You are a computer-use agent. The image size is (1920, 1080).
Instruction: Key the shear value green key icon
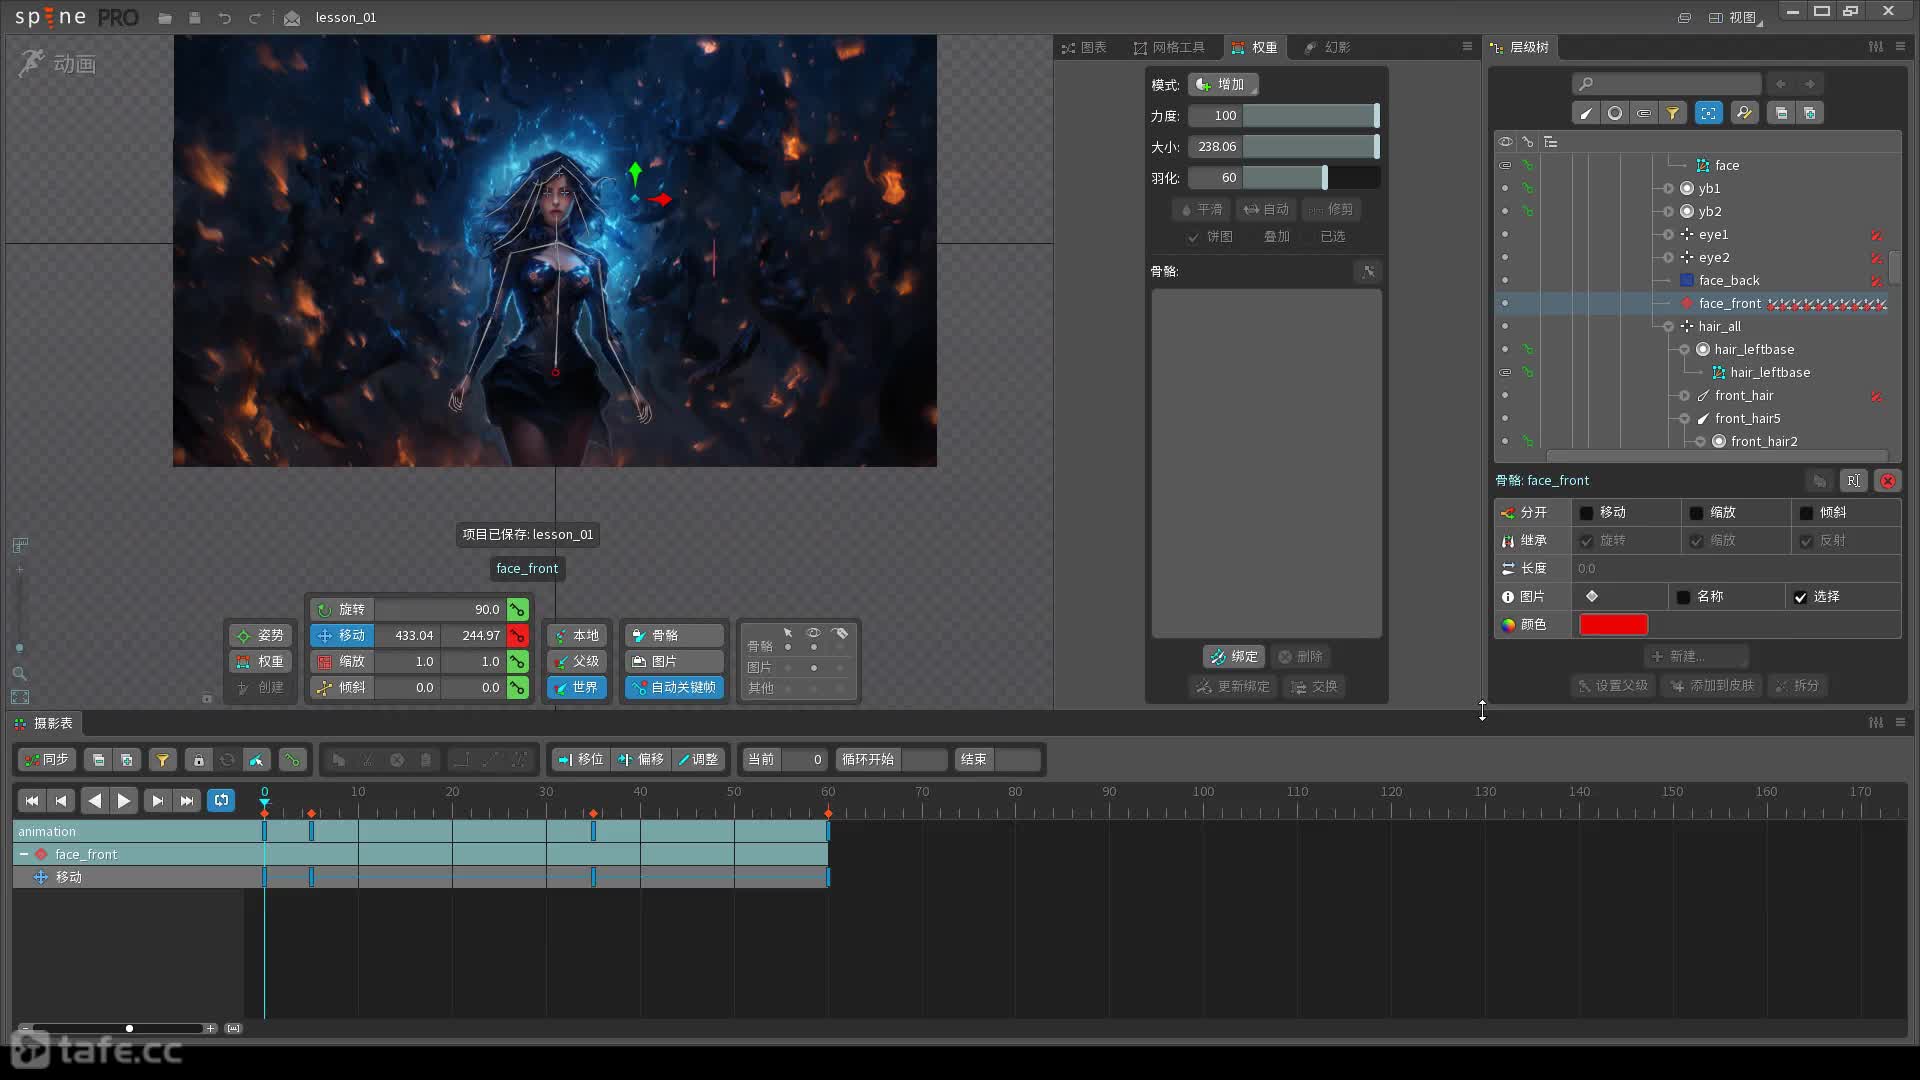(517, 687)
